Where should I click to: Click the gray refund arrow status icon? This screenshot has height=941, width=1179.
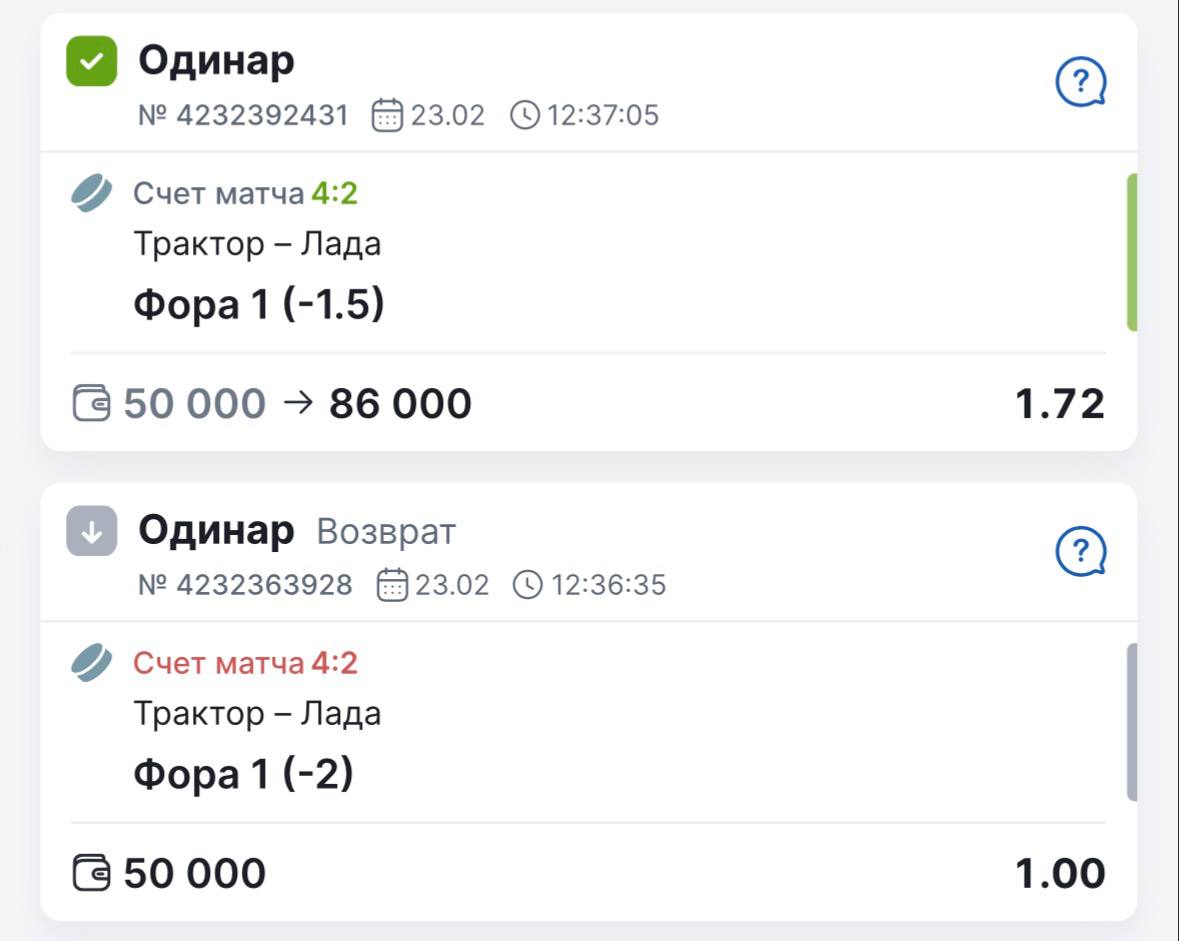pyautogui.click(x=91, y=531)
